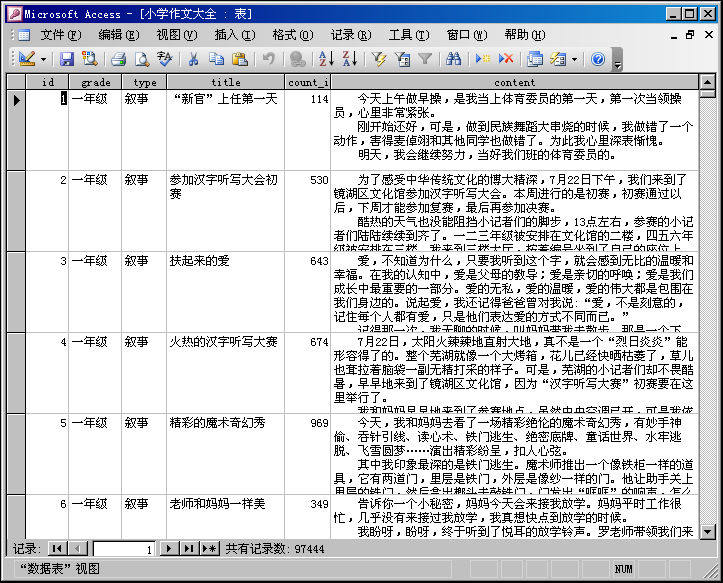Click the Undo arrow icon
Screen dimensions: 723x583
click(x=268, y=59)
